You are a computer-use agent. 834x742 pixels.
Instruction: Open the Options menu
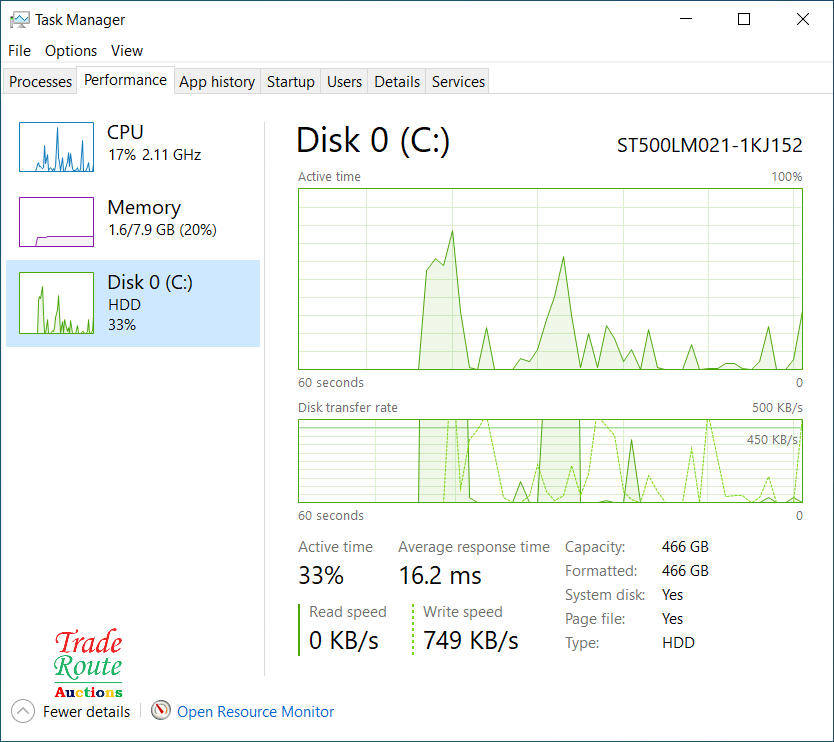point(71,50)
